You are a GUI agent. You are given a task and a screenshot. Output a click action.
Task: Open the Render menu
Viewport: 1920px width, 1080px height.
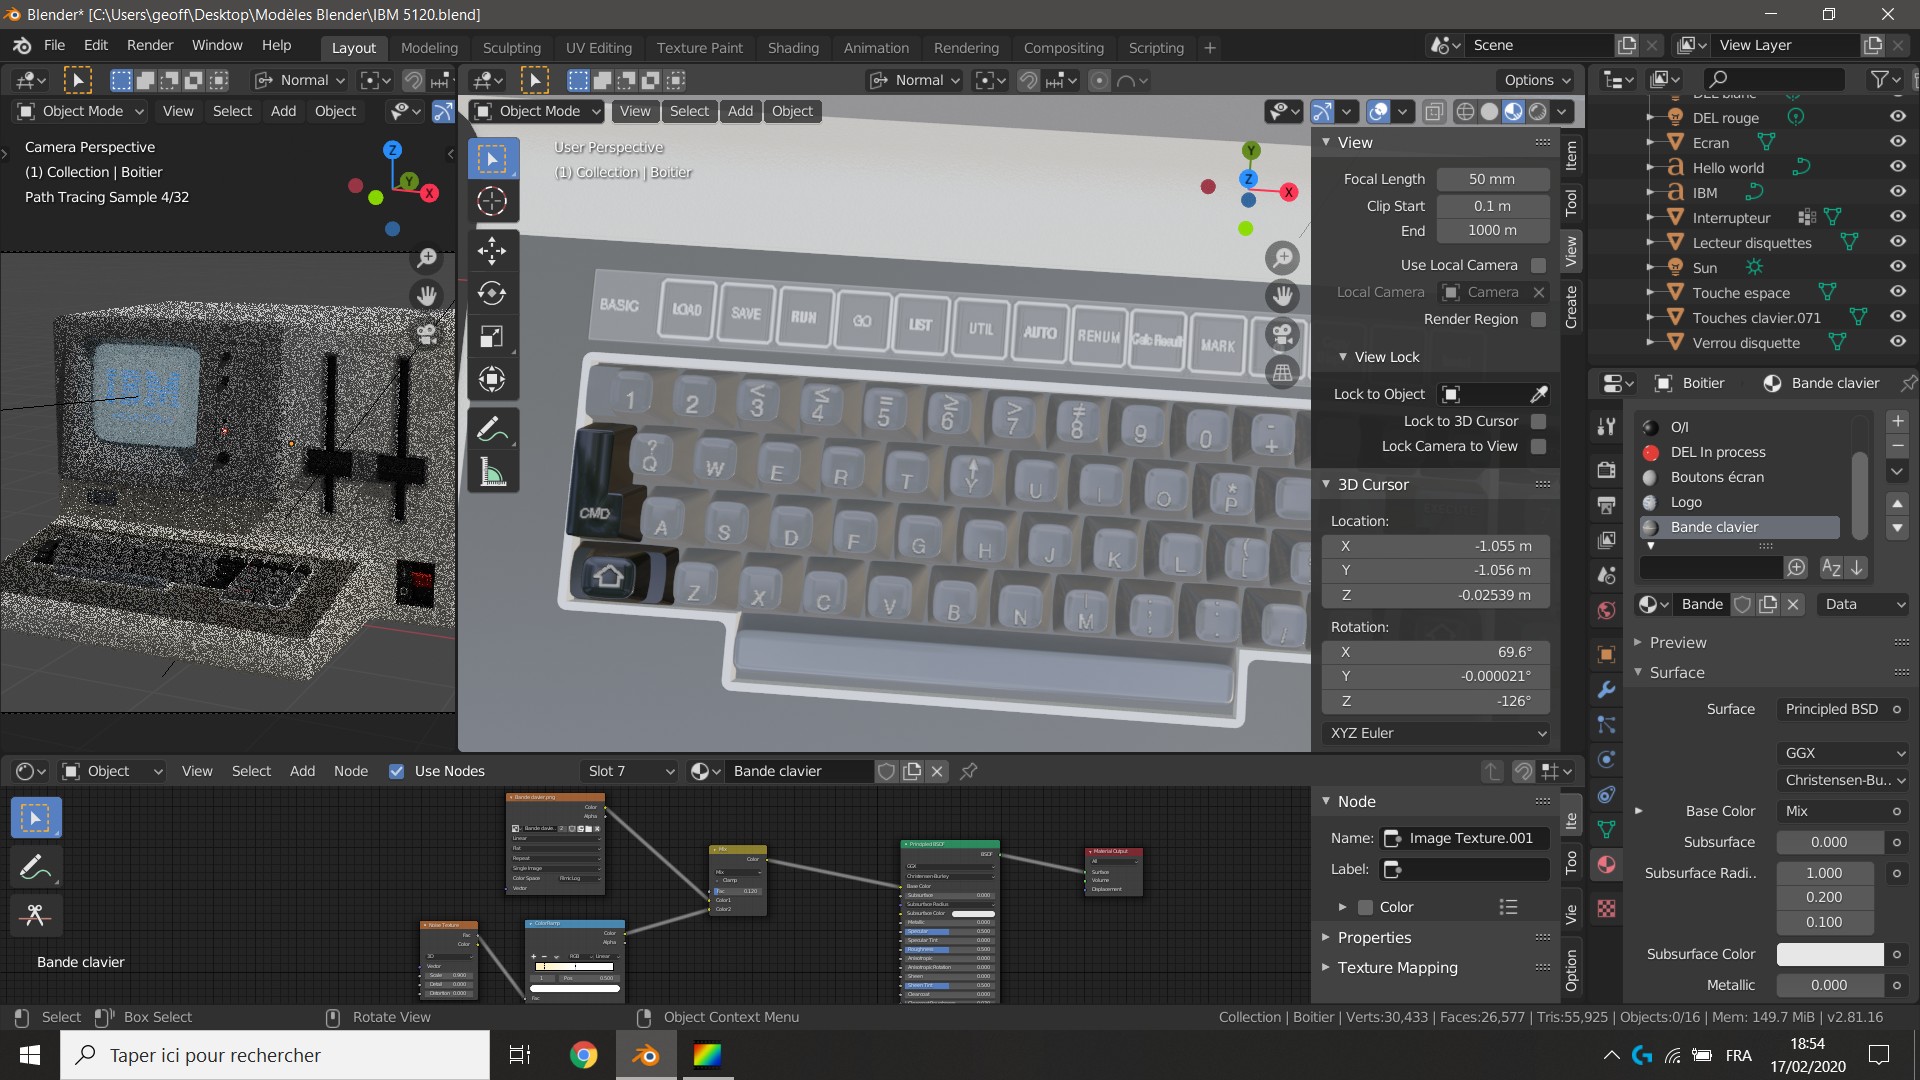pyautogui.click(x=150, y=45)
